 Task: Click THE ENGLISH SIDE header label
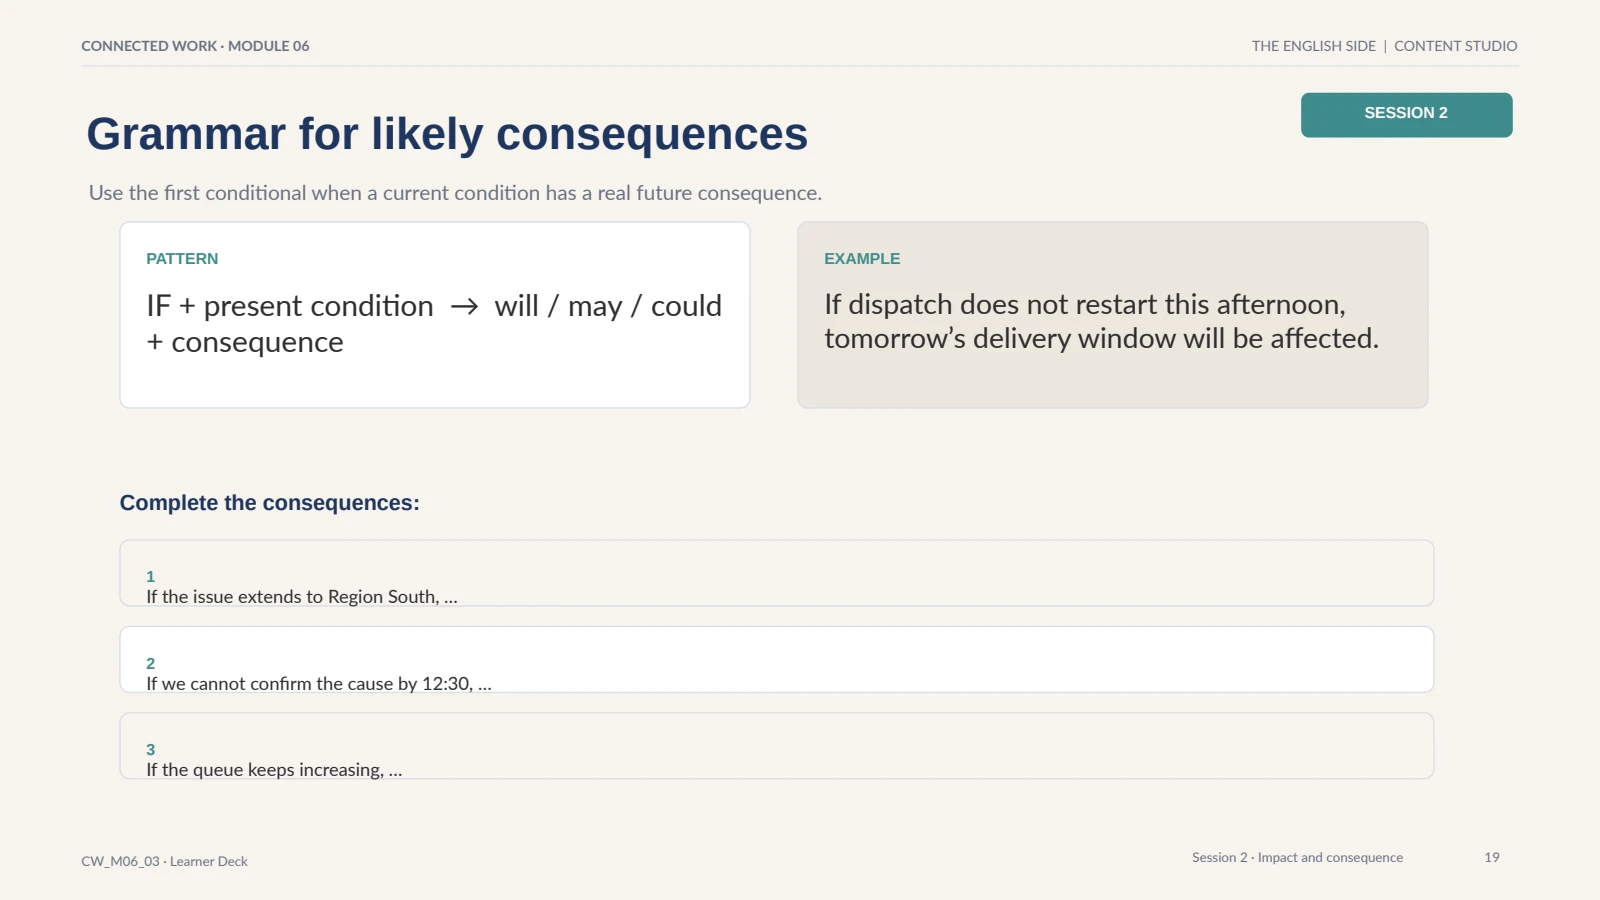(x=1314, y=46)
